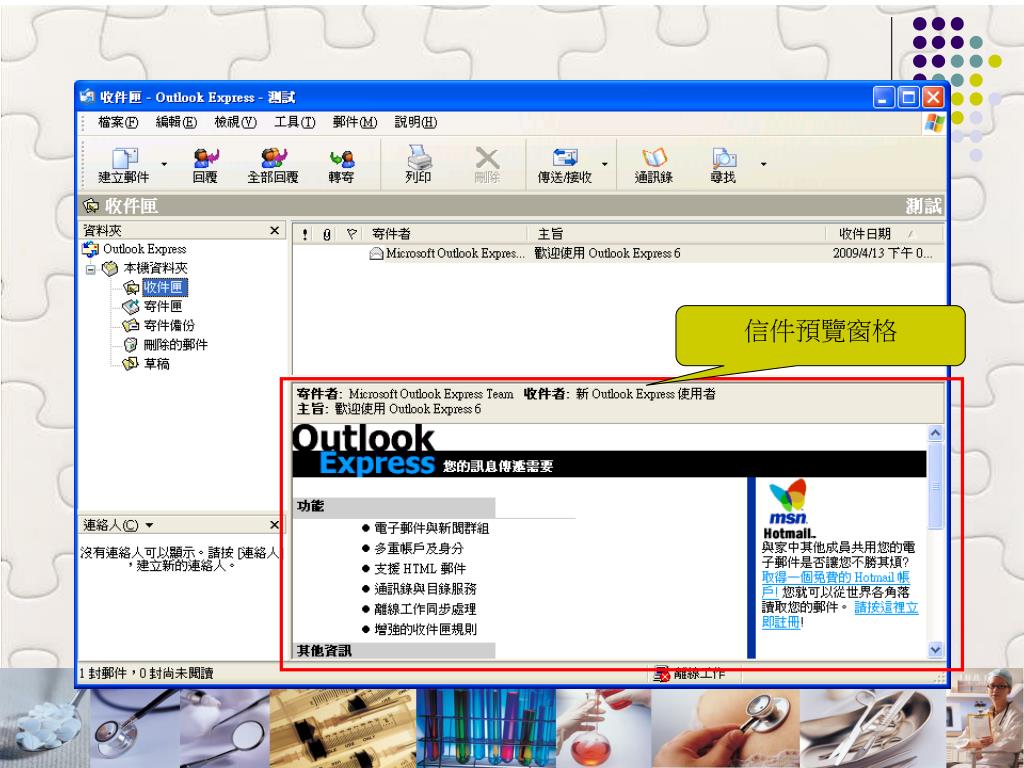Click 增強的收件匣規則 feature item
Screen dimensions: 1024x768
point(425,630)
